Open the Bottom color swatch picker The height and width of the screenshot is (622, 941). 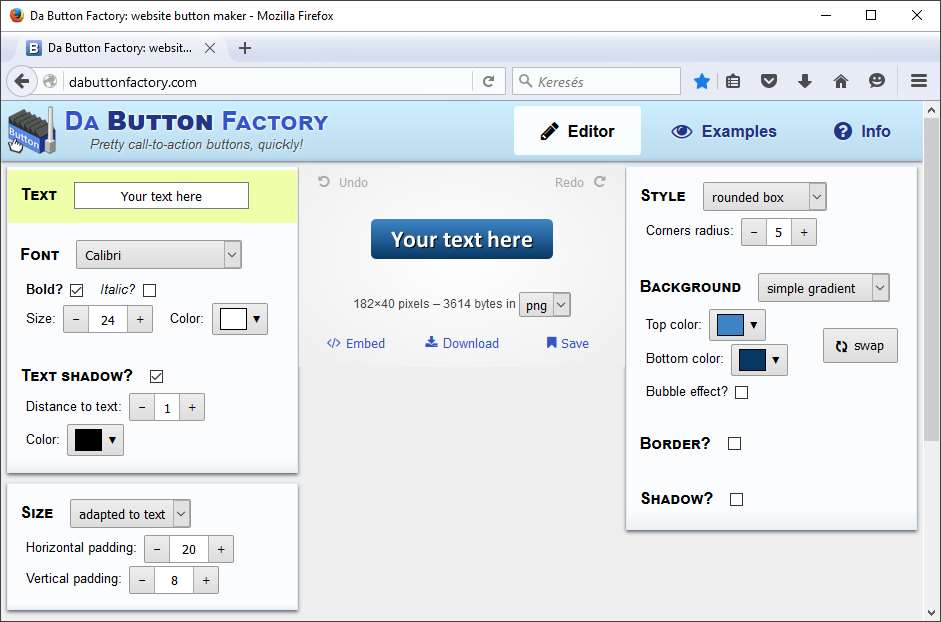point(759,360)
